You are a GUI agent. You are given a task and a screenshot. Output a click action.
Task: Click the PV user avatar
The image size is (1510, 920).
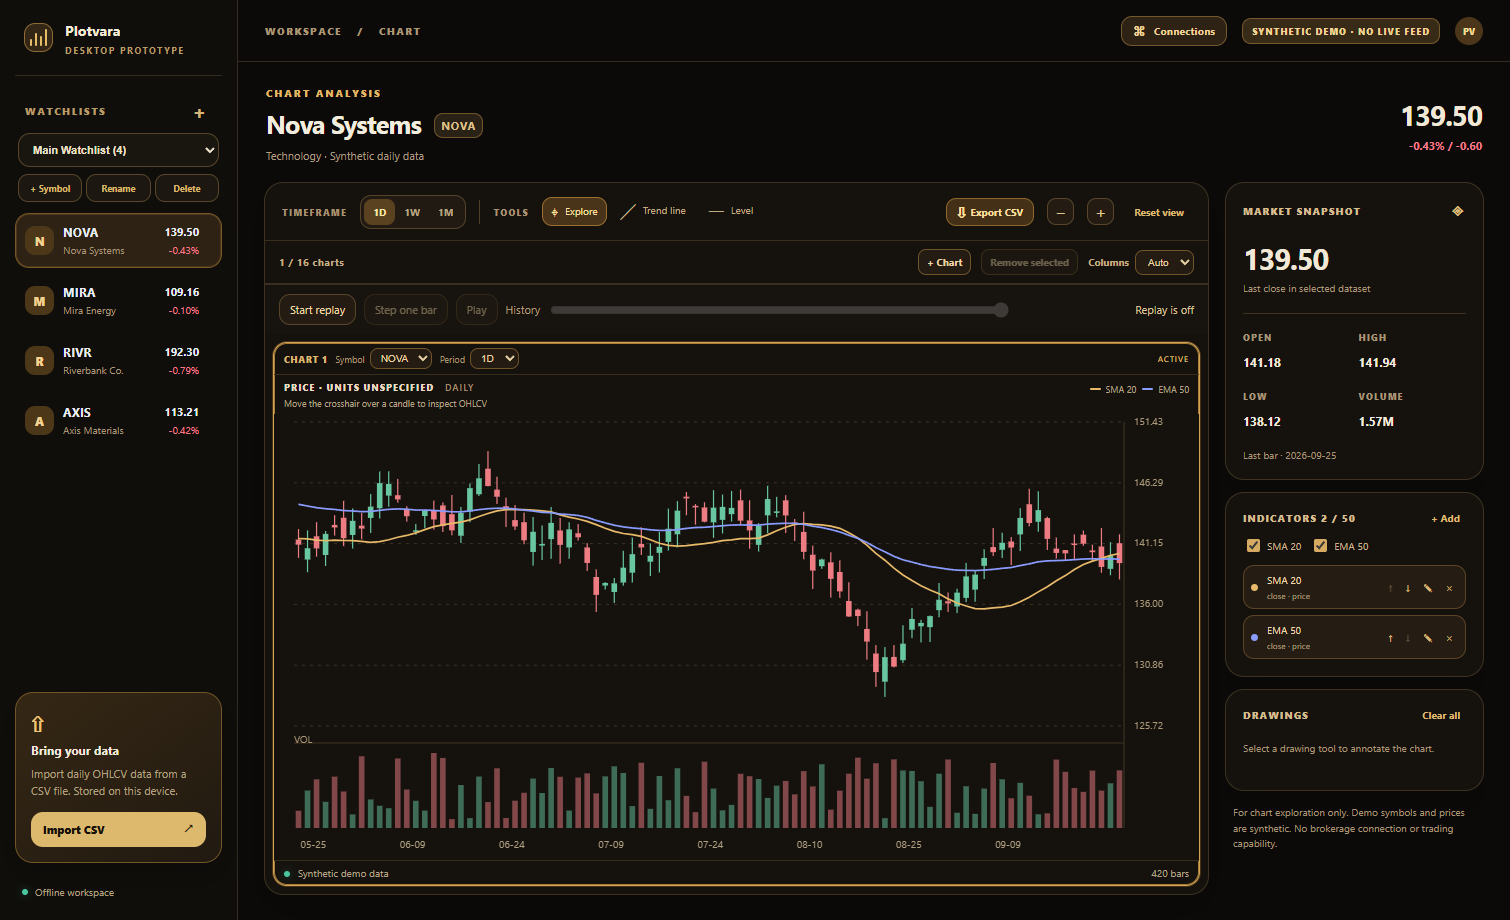(x=1468, y=31)
